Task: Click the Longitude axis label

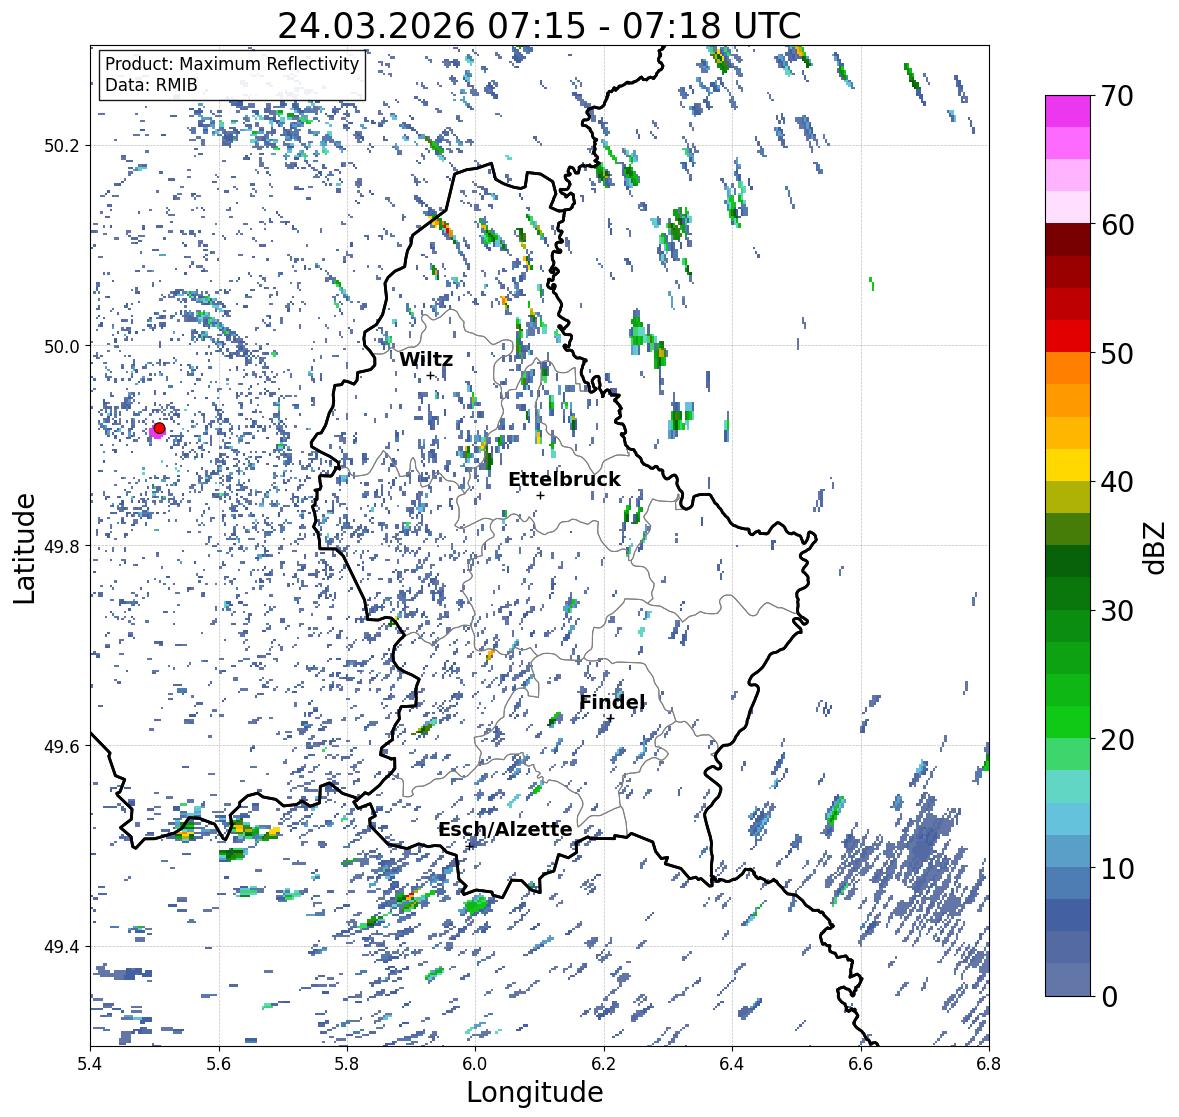Action: coord(535,1092)
